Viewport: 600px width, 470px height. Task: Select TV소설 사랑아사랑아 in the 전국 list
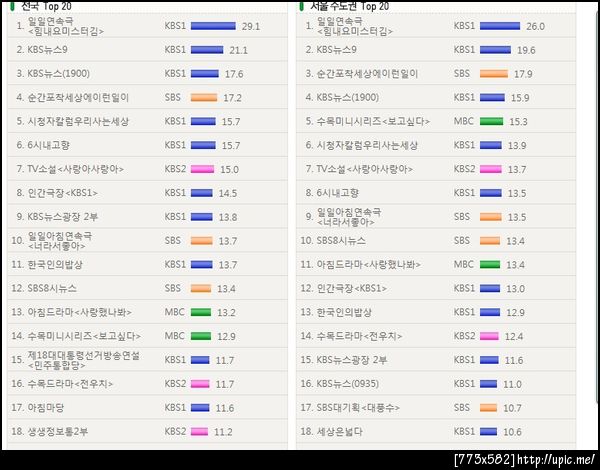(75, 169)
